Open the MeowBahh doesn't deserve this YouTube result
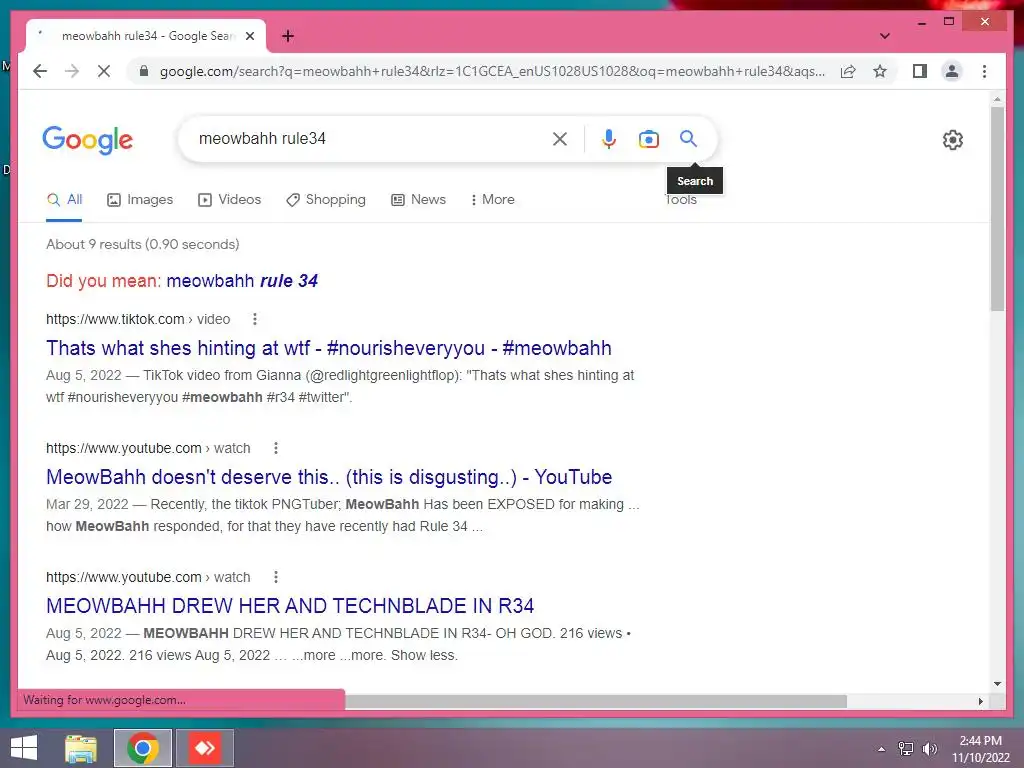The width and height of the screenshot is (1024, 768). click(328, 477)
